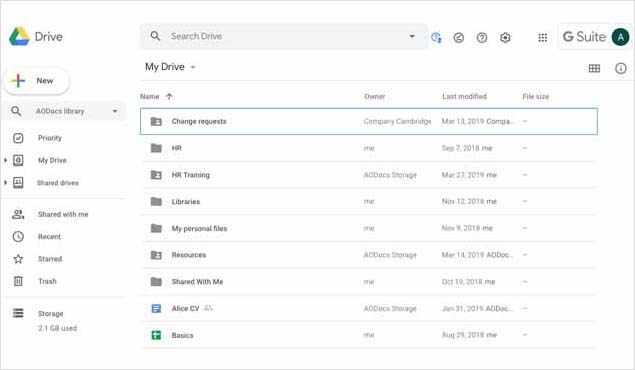Screen dimensions: 635x370
Task: Select the Resources folder name
Action: (x=189, y=255)
